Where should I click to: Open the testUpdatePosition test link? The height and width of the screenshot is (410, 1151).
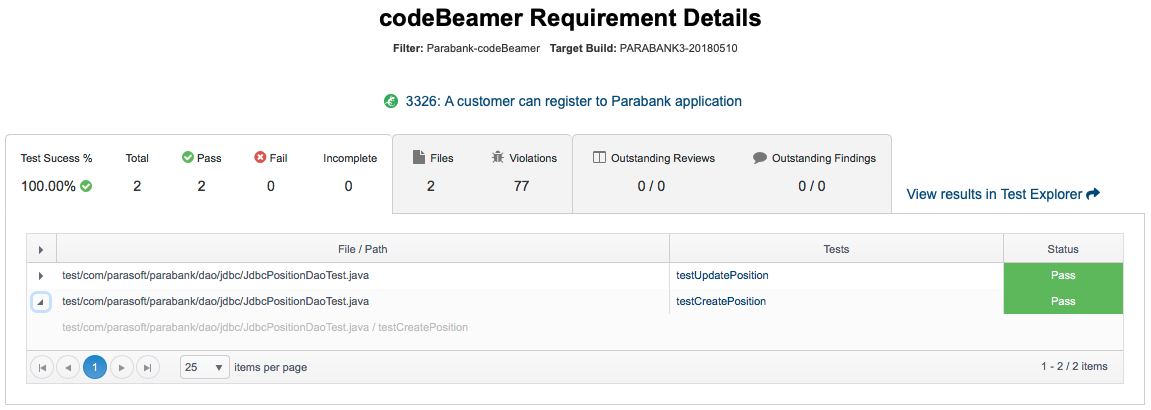click(x=722, y=275)
